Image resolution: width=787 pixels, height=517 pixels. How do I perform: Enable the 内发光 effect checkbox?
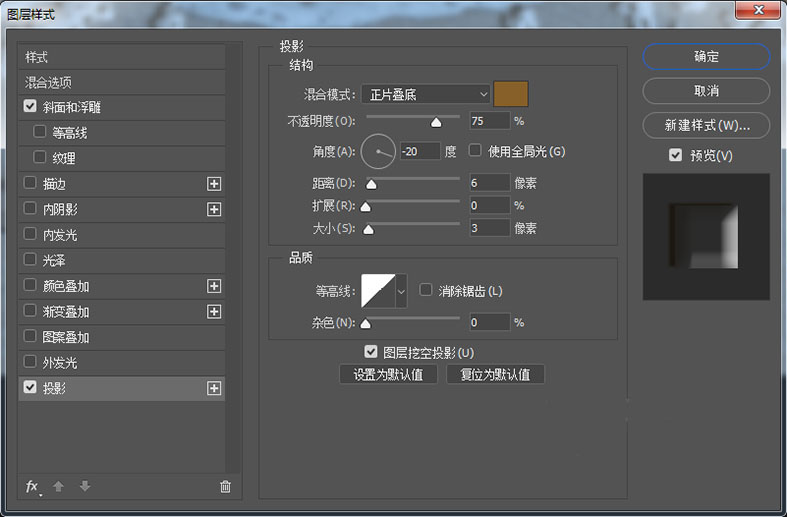tap(30, 233)
